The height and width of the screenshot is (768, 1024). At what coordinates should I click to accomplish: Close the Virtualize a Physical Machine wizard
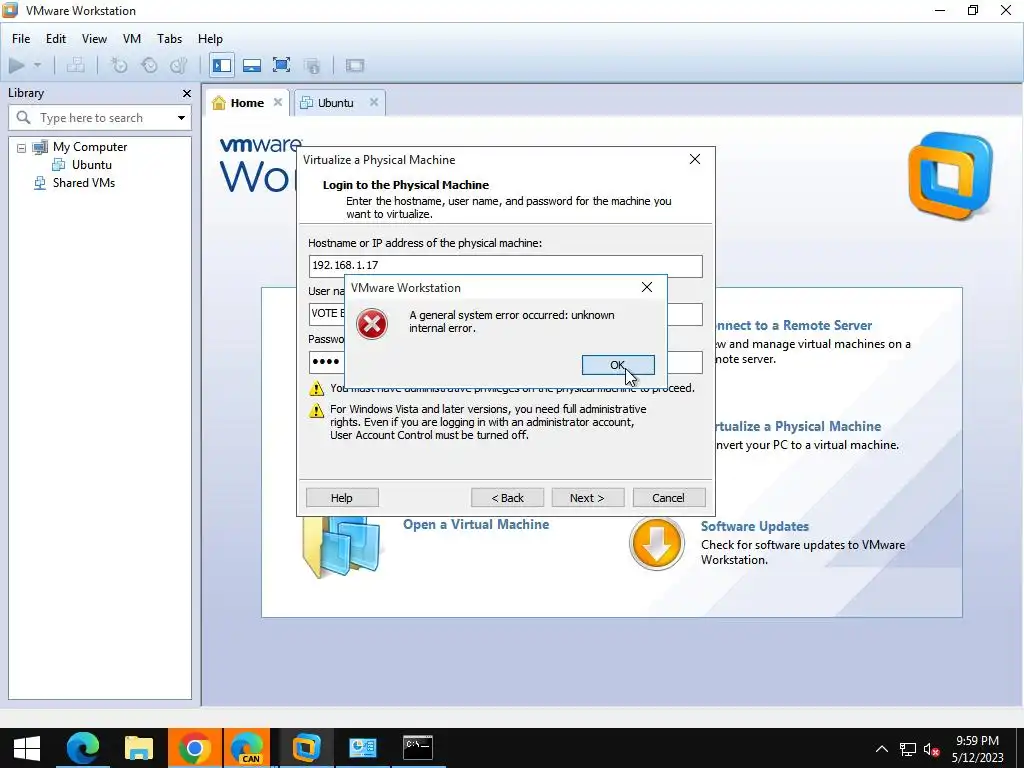[x=695, y=159]
